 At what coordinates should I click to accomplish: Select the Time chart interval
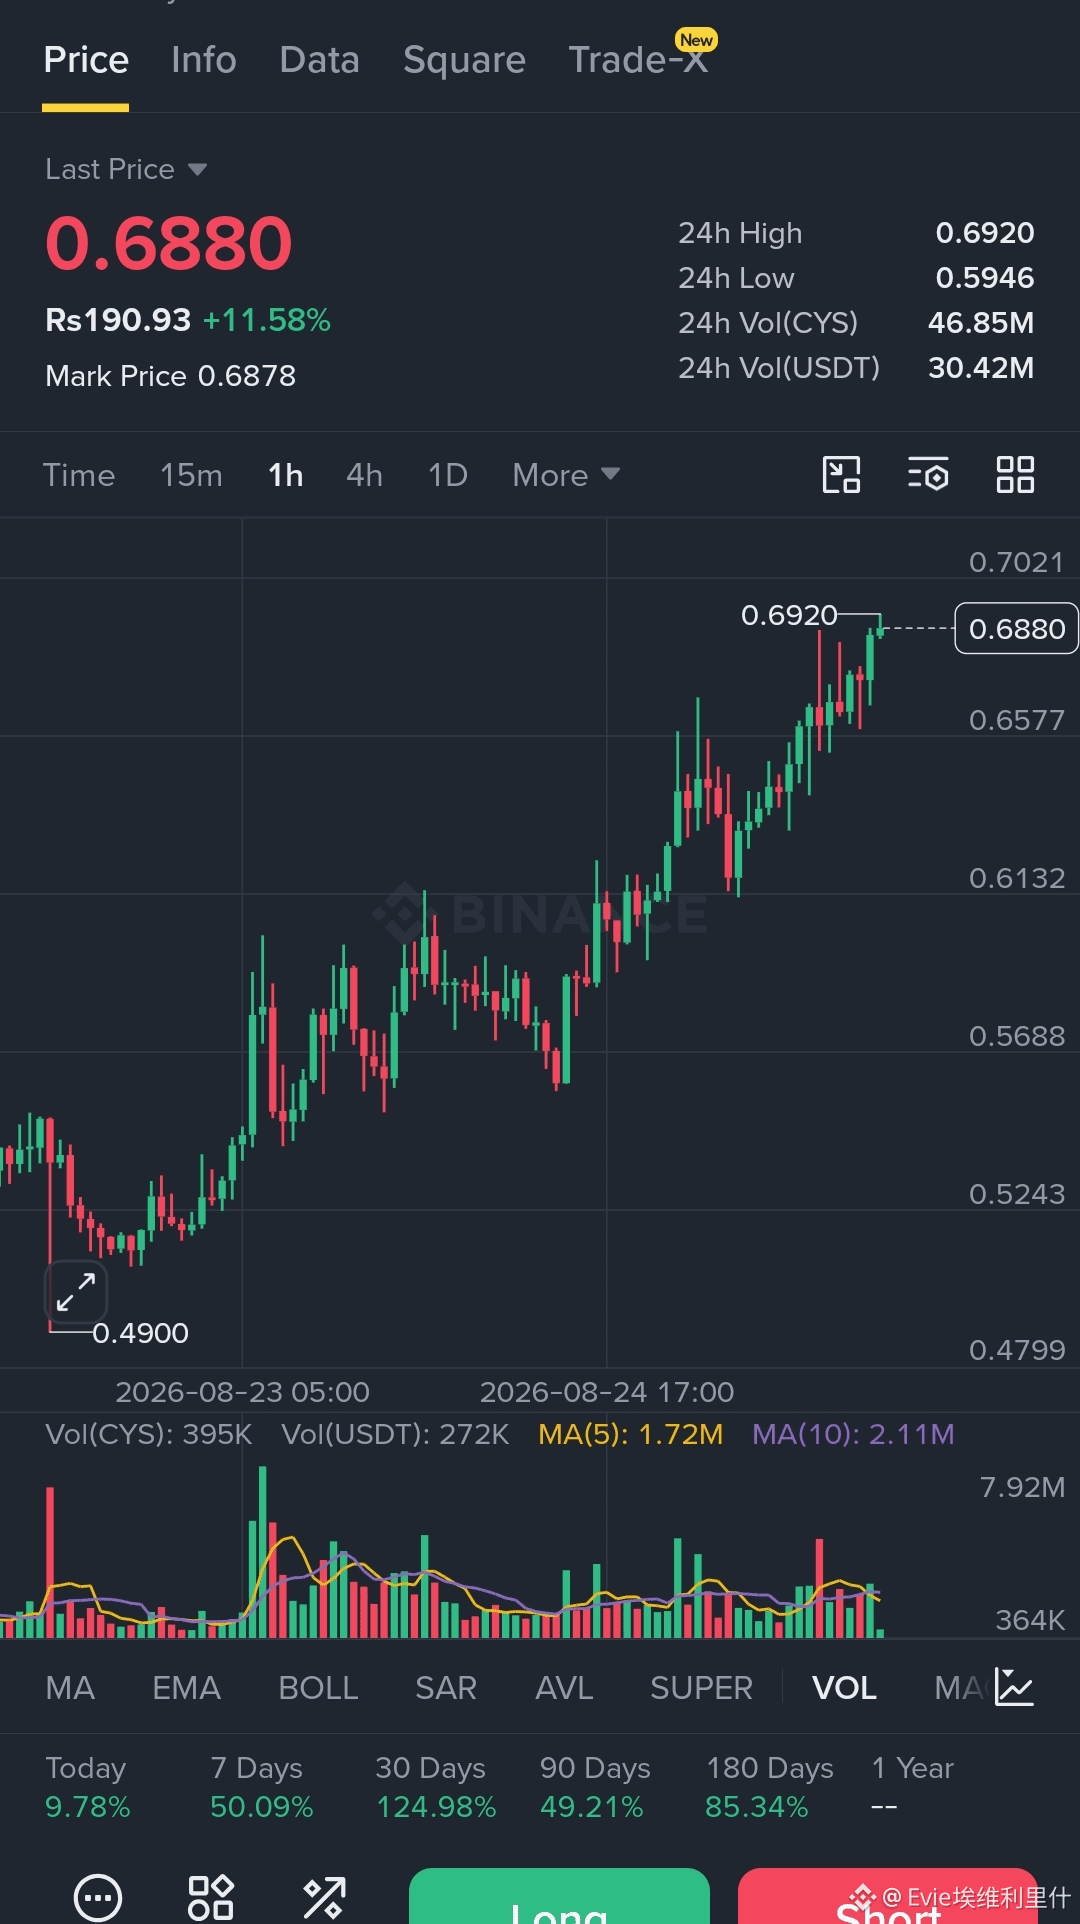[79, 475]
